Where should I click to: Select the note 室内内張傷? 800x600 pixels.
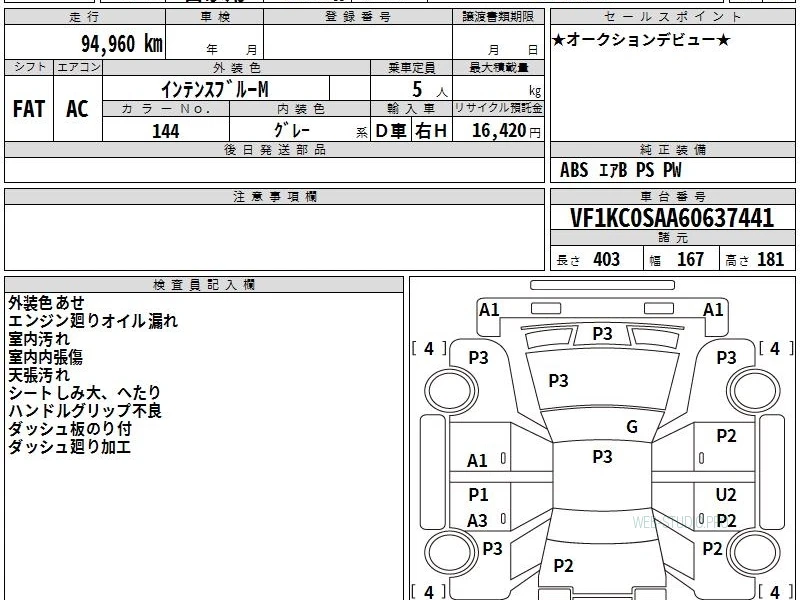[x=45, y=357]
